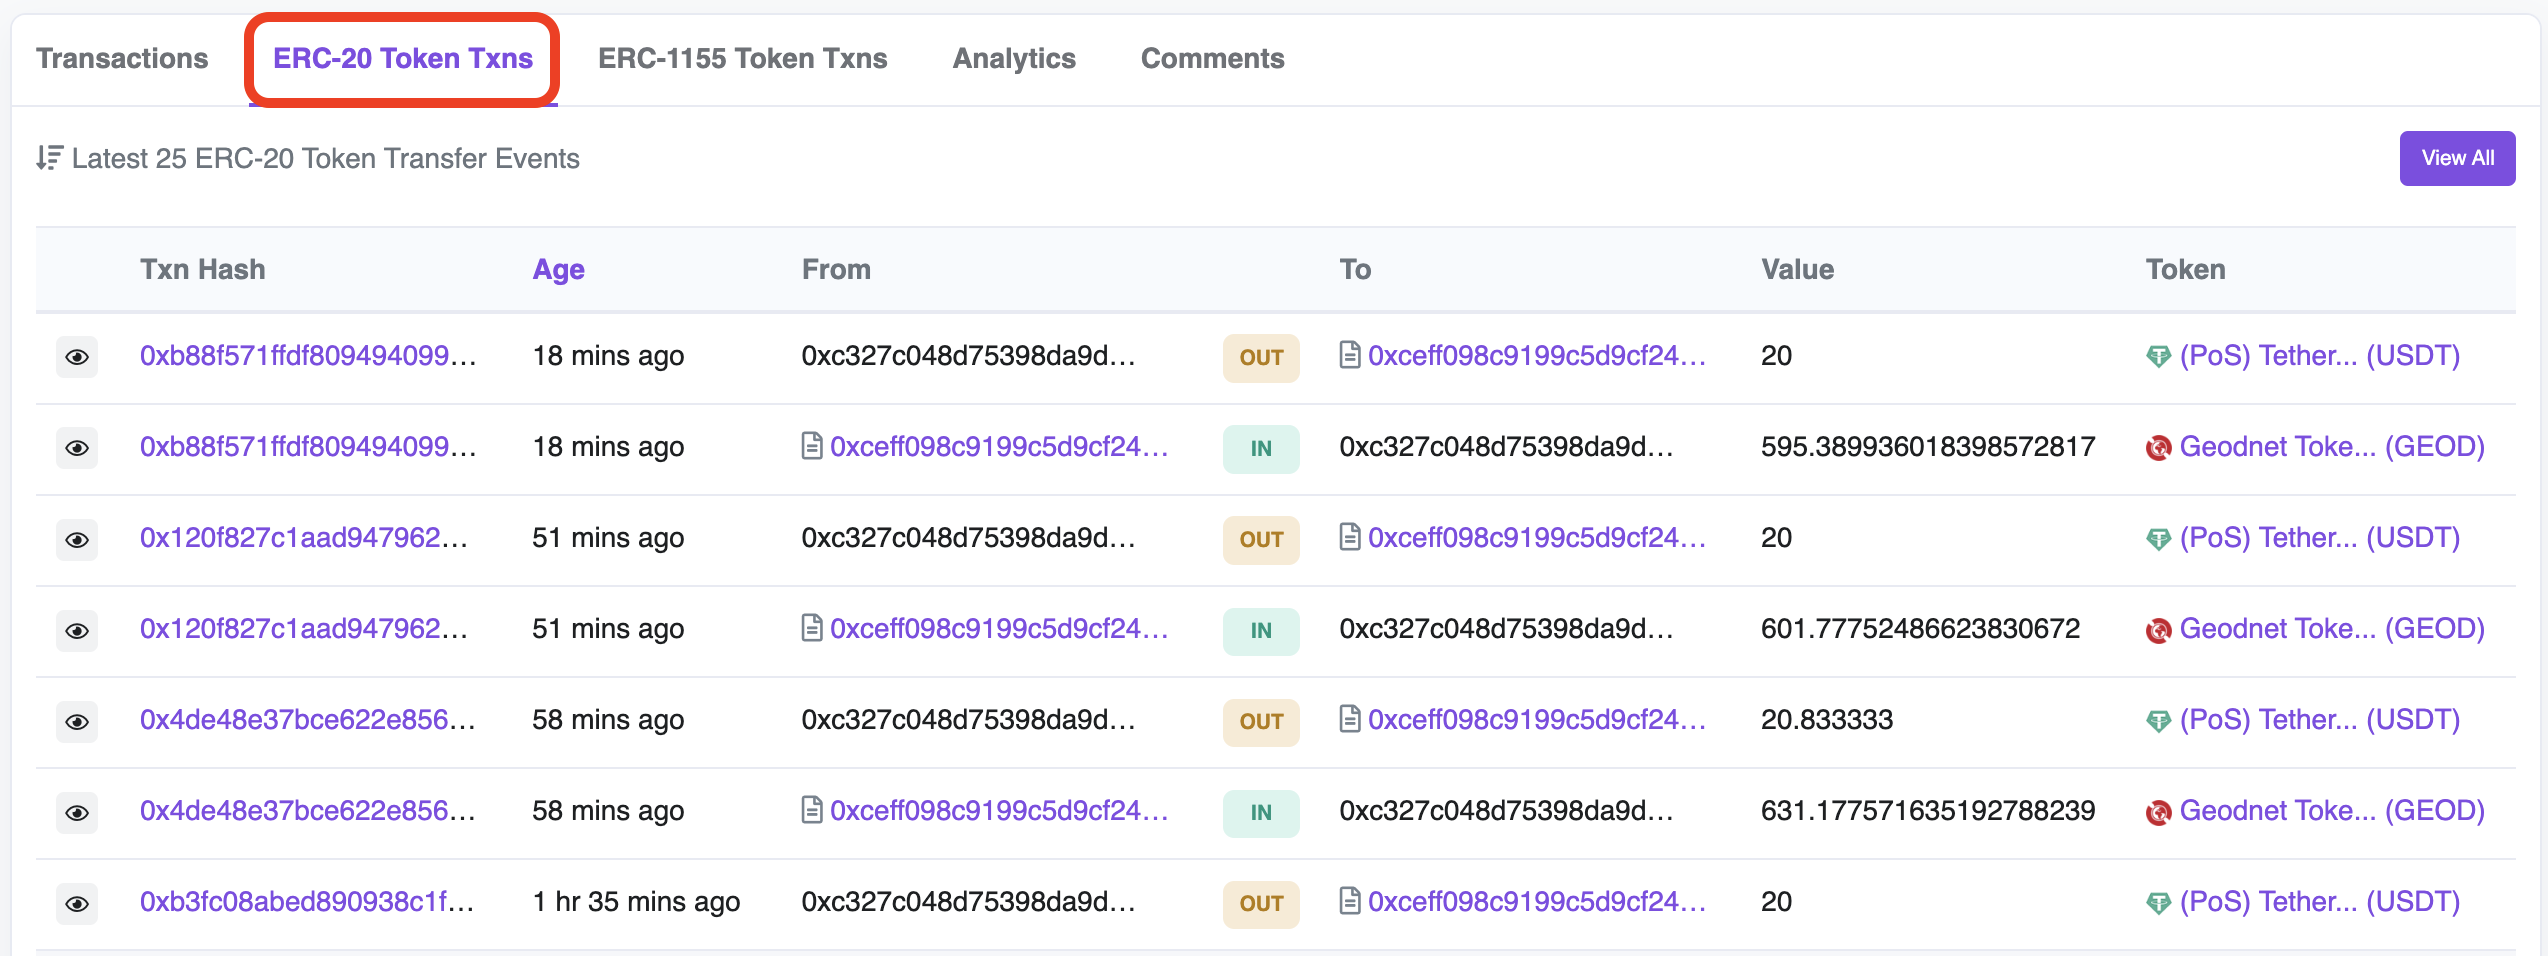Click the eye icon in the first row
2548x956 pixels.
(x=77, y=357)
